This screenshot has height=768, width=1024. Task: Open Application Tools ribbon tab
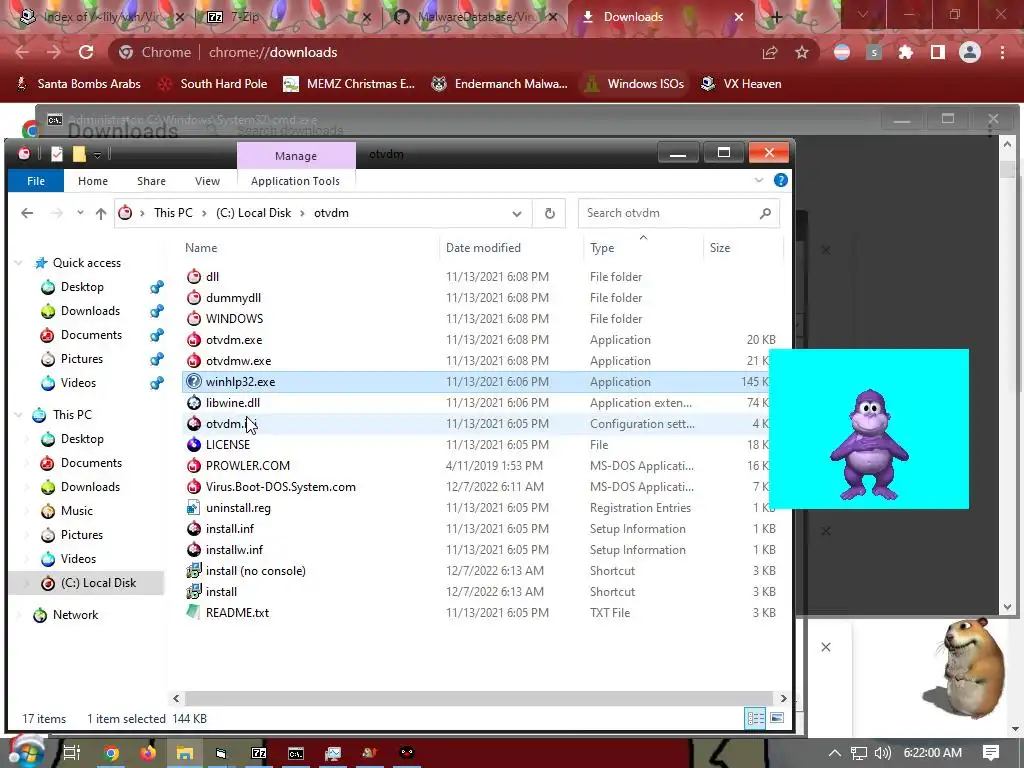(295, 181)
